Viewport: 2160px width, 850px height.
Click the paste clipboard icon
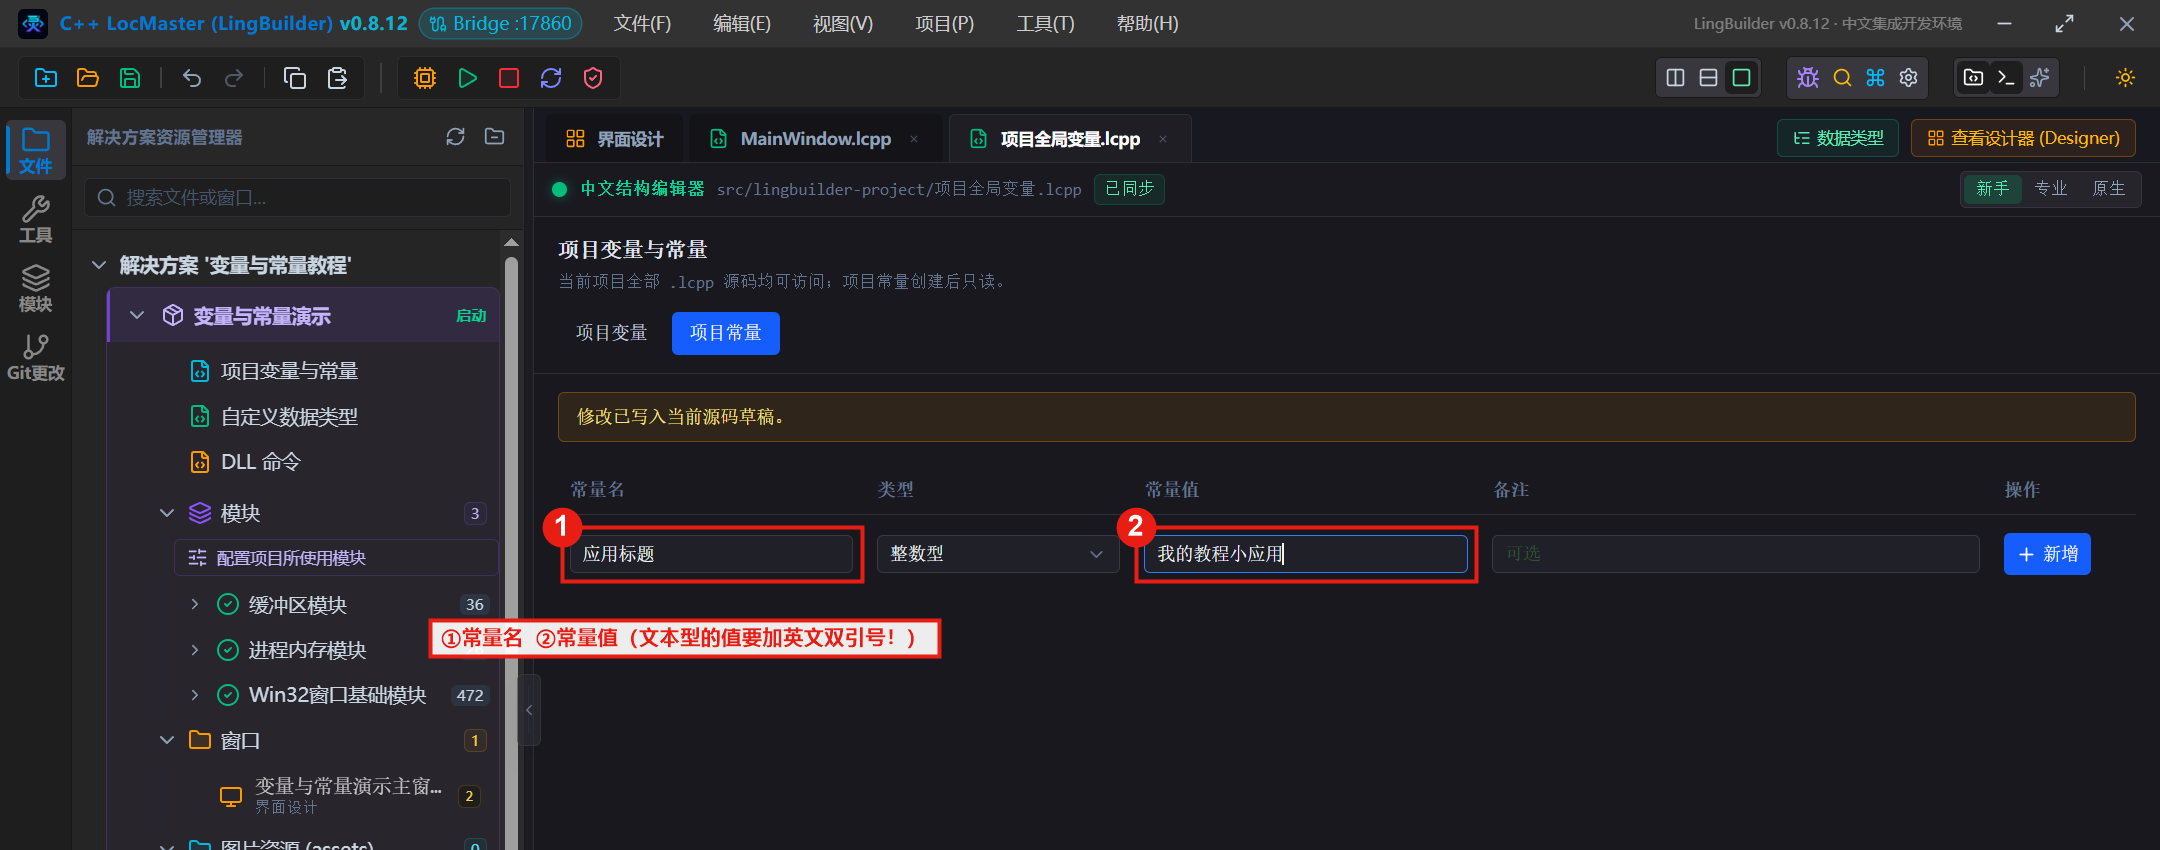pos(337,78)
